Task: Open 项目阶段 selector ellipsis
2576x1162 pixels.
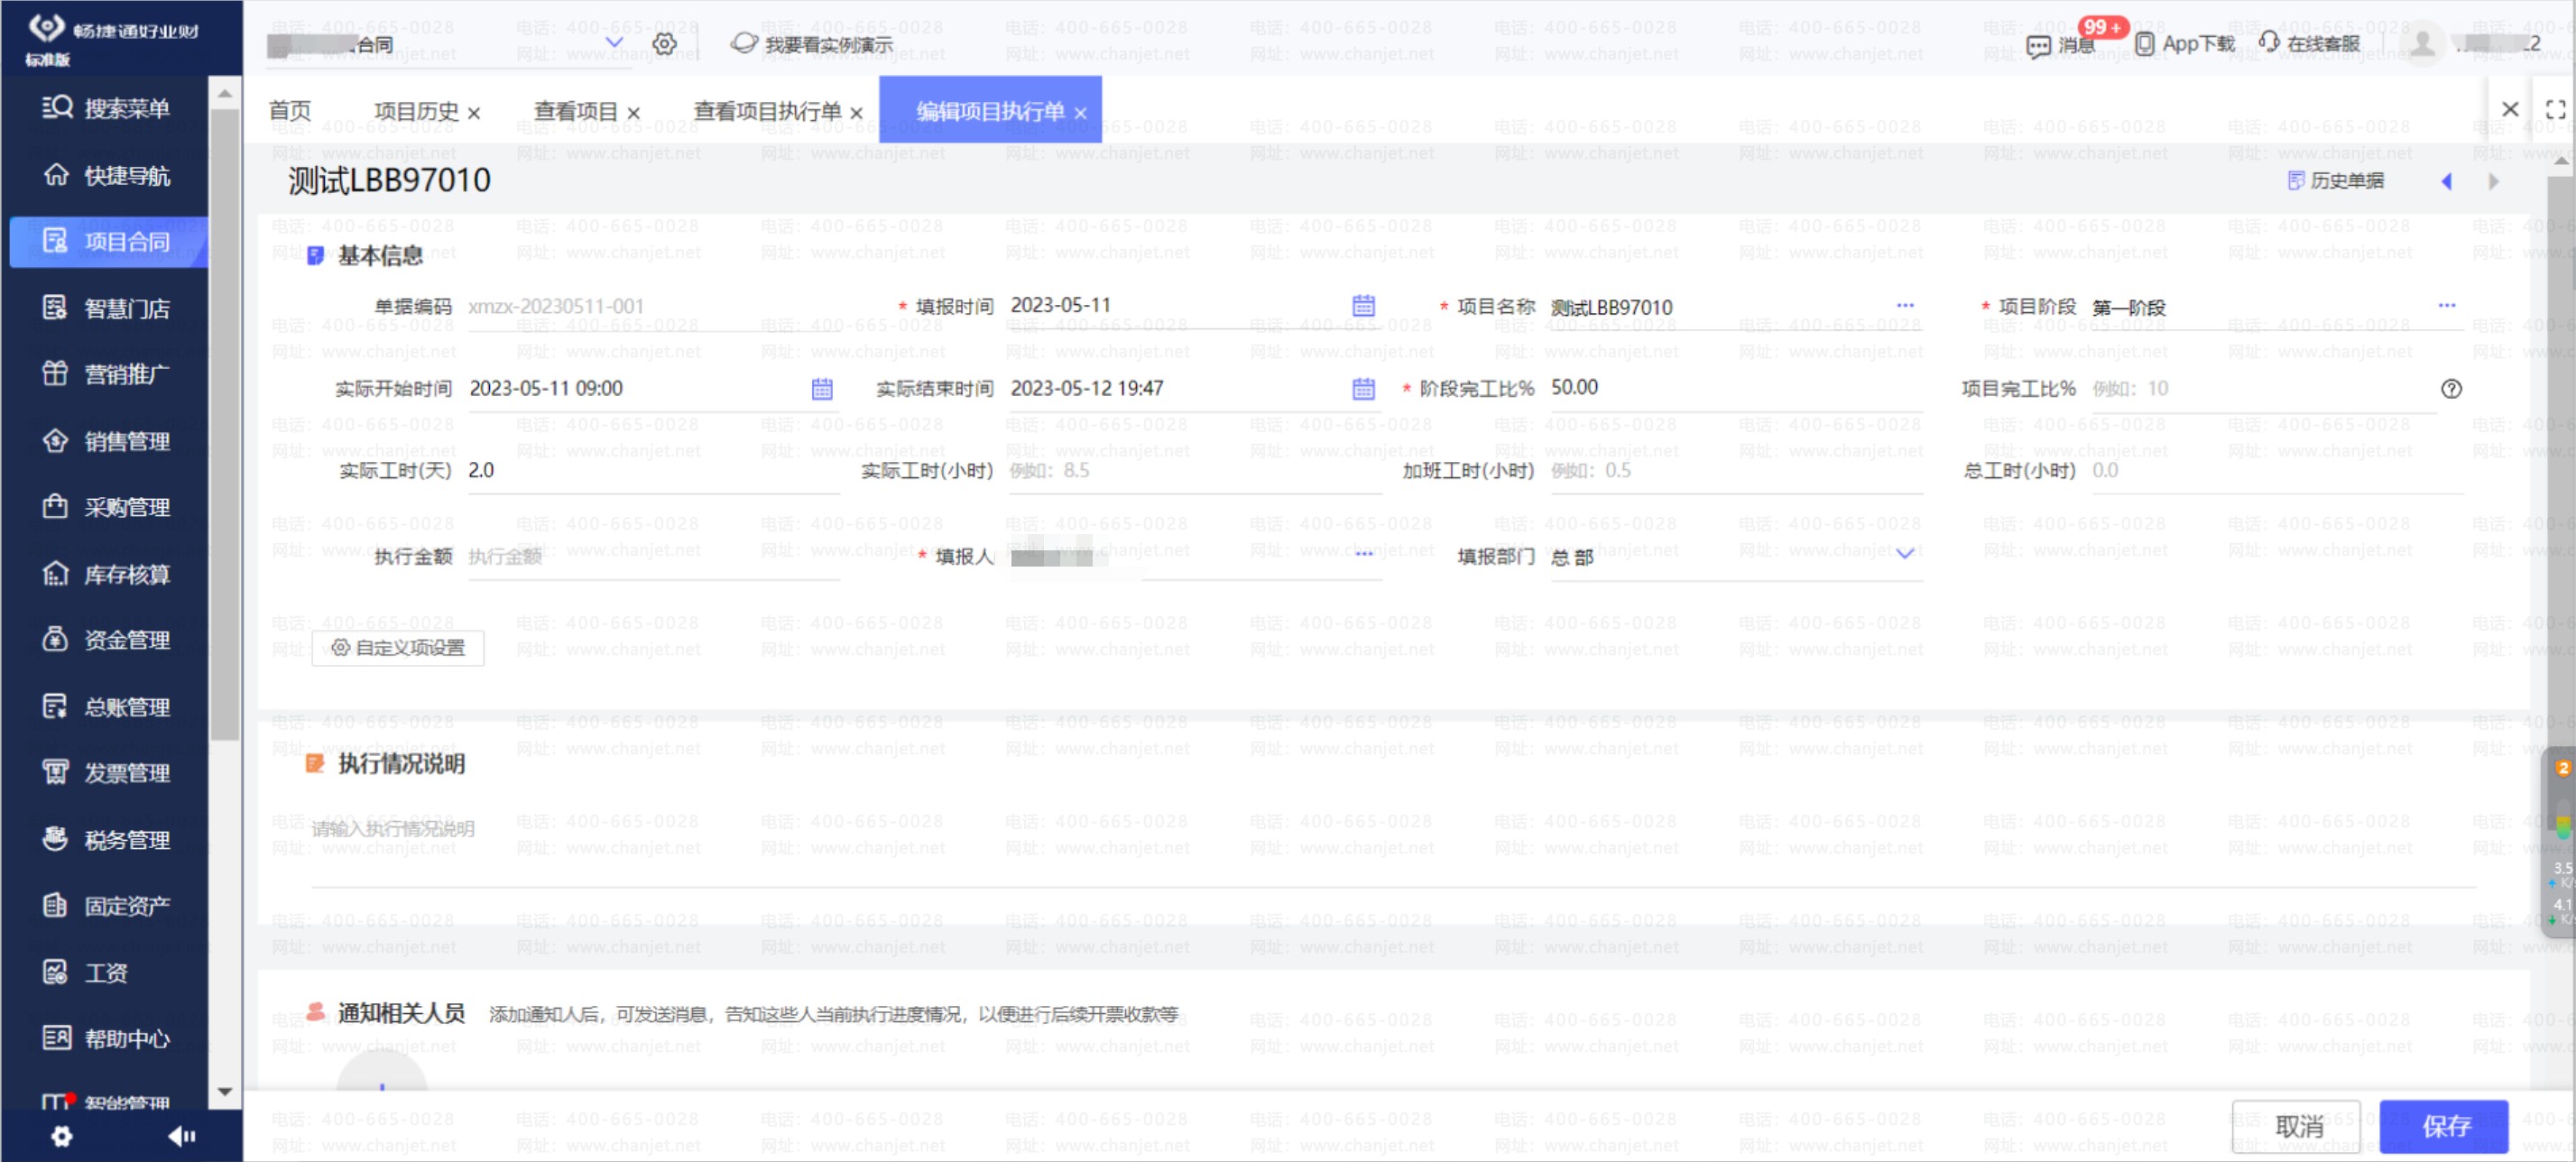Action: 2446,305
